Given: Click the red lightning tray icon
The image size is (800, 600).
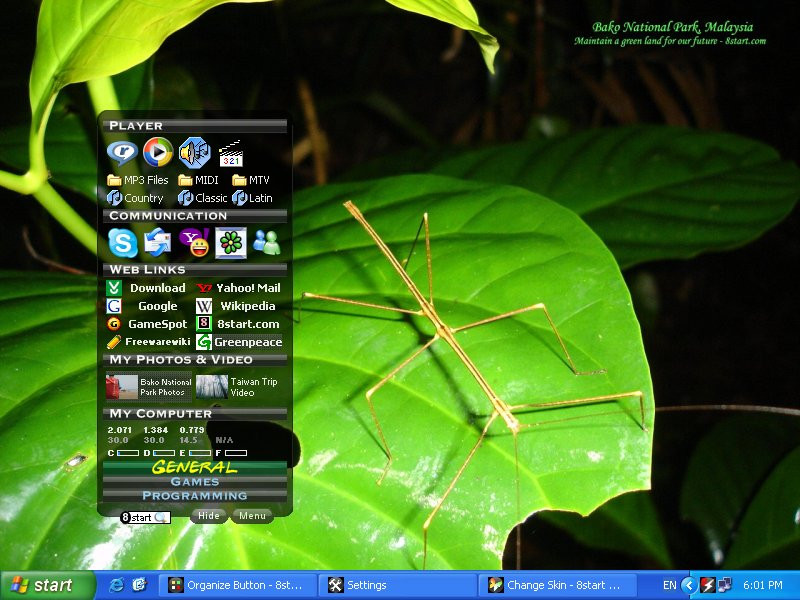Looking at the screenshot, I should coord(708,585).
